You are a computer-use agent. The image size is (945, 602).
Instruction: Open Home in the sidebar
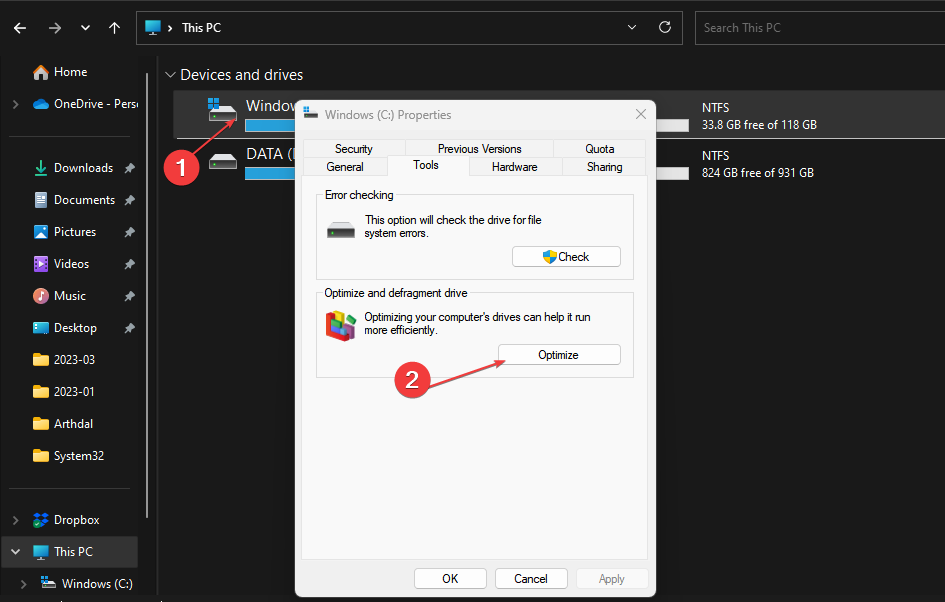coord(71,72)
